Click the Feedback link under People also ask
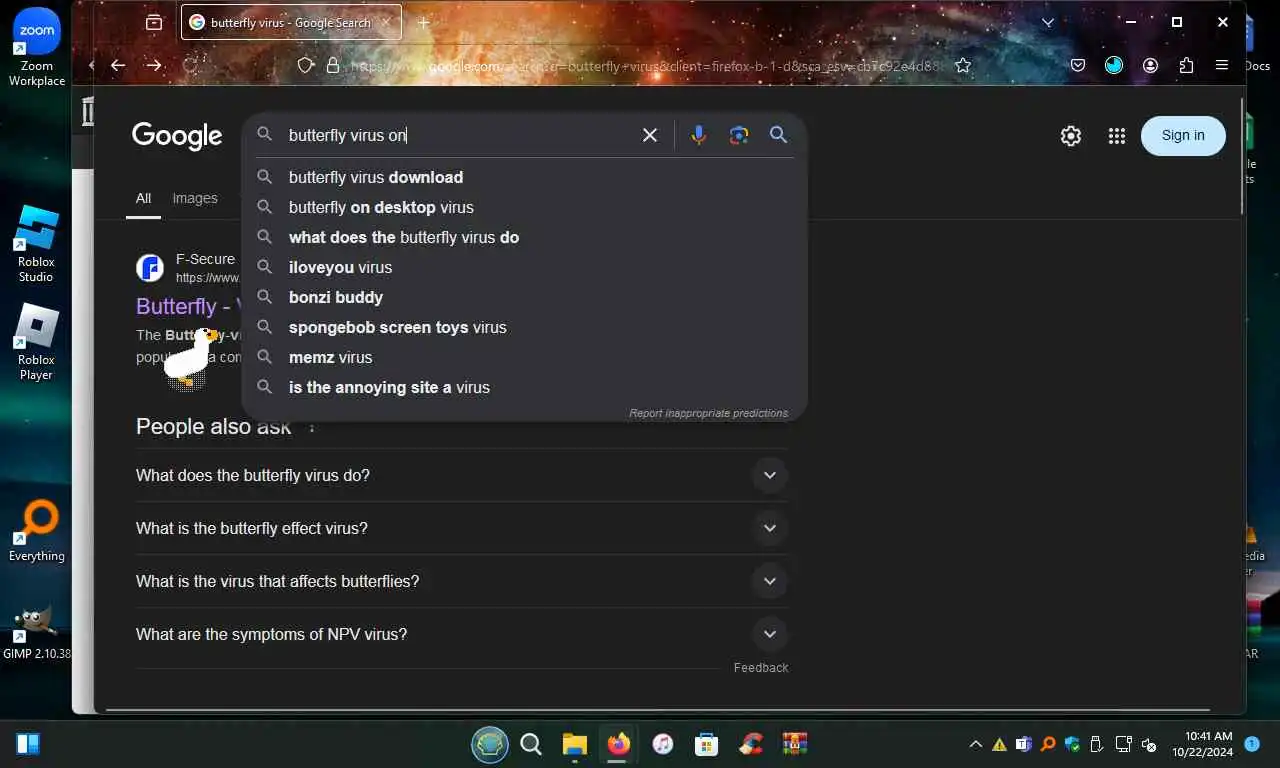1280x768 pixels. pyautogui.click(x=761, y=668)
